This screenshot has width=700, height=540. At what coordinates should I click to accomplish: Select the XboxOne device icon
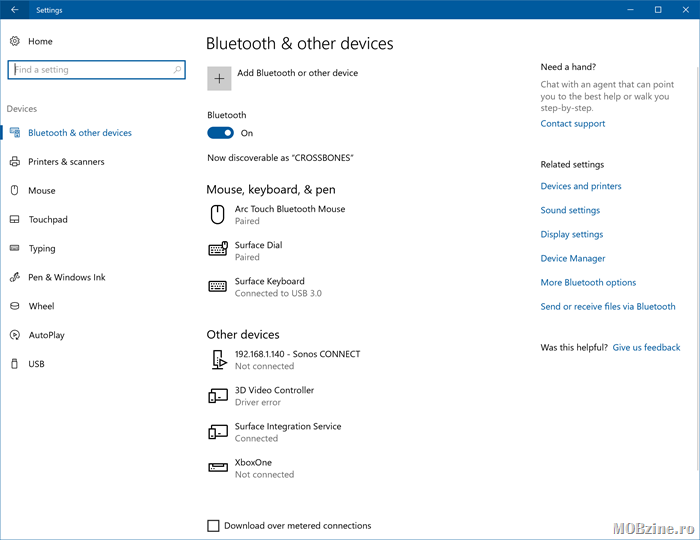click(x=217, y=468)
